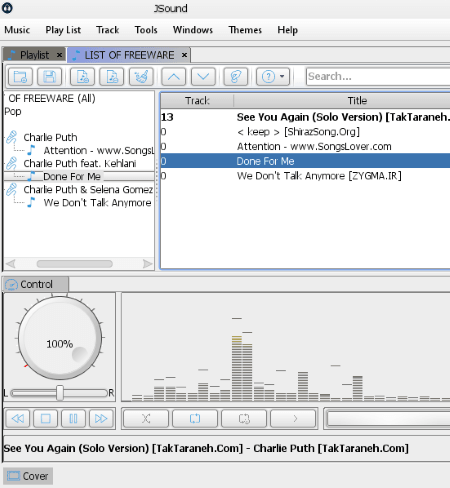Adjust the L-R balance slider

(x=59, y=393)
